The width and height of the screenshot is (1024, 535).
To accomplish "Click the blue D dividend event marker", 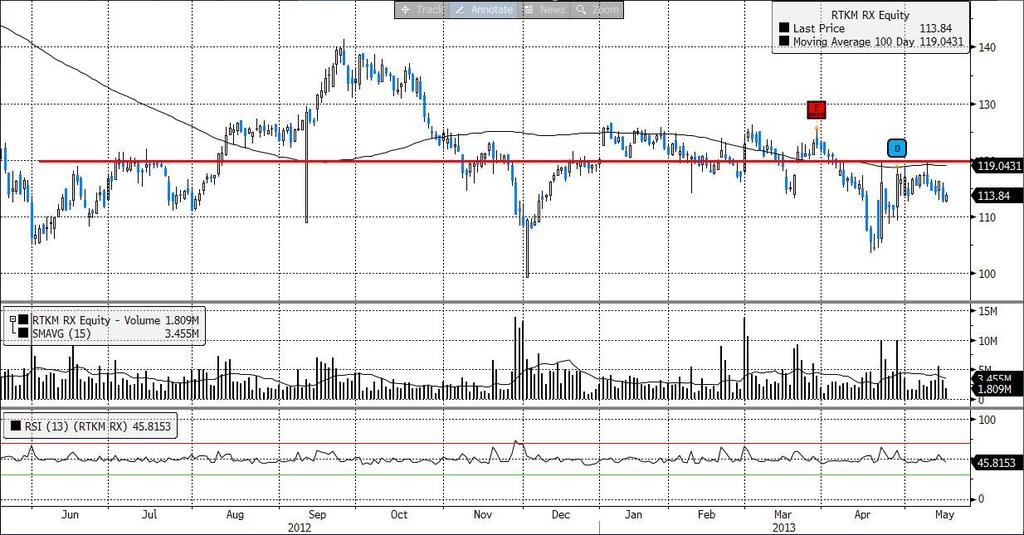I will coord(897,148).
